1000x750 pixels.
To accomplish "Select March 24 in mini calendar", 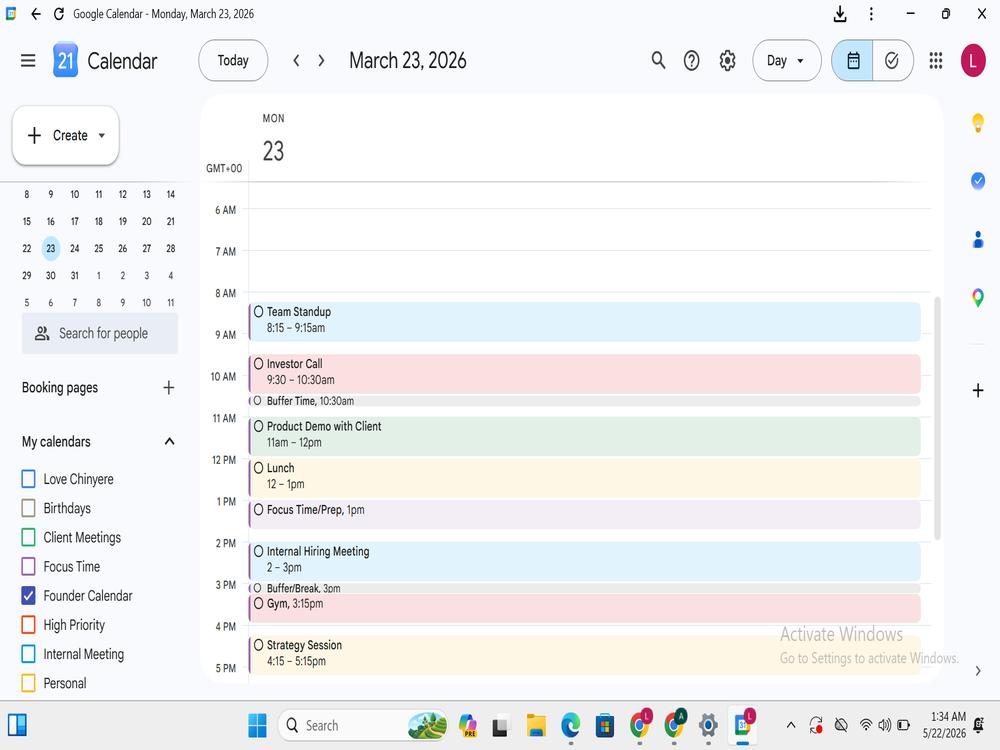I will pyautogui.click(x=75, y=249).
